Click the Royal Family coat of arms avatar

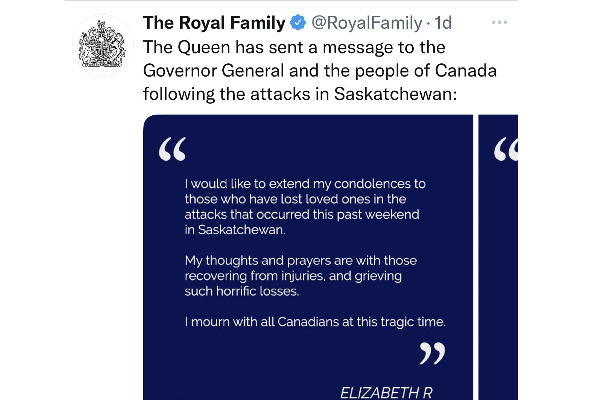103,45
